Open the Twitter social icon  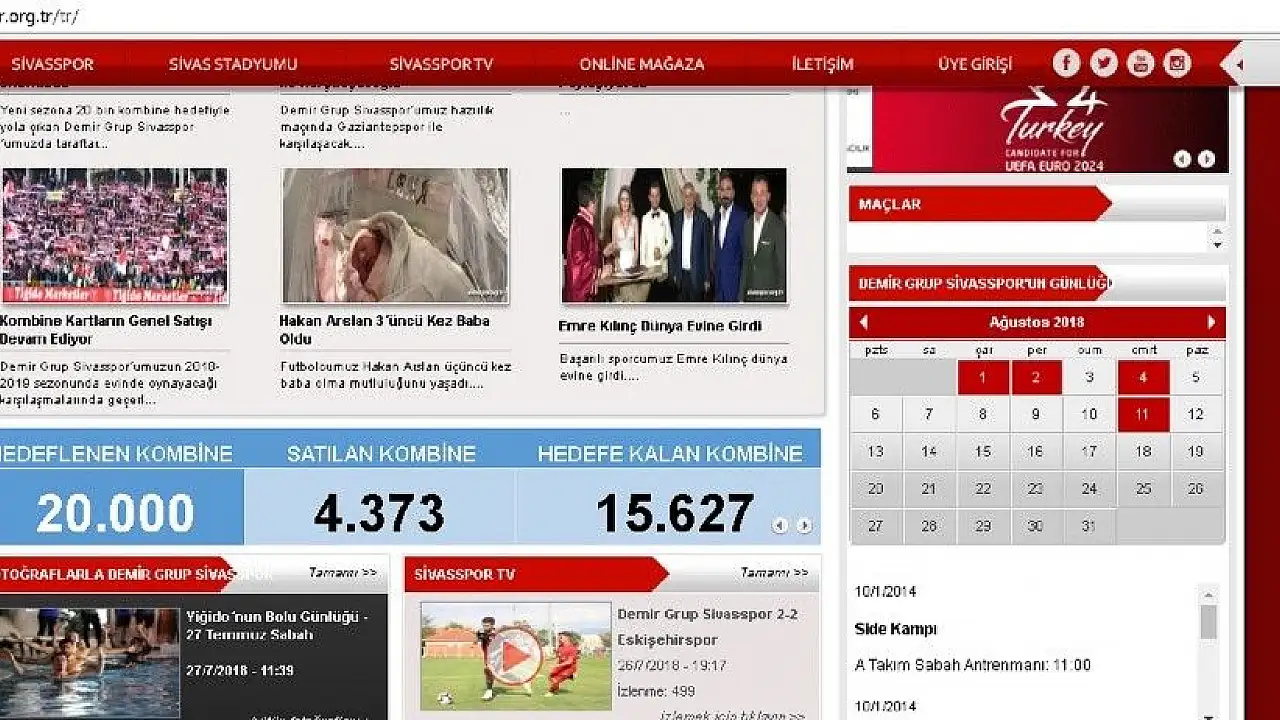coord(1103,64)
